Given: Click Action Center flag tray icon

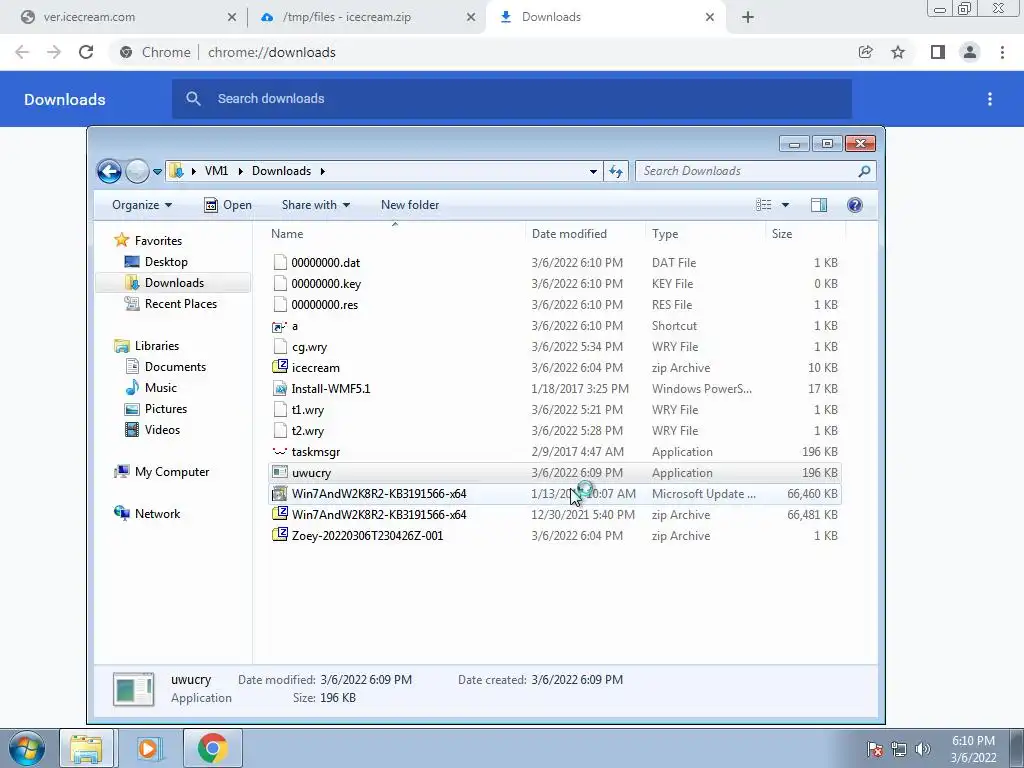Looking at the screenshot, I should pos(875,749).
